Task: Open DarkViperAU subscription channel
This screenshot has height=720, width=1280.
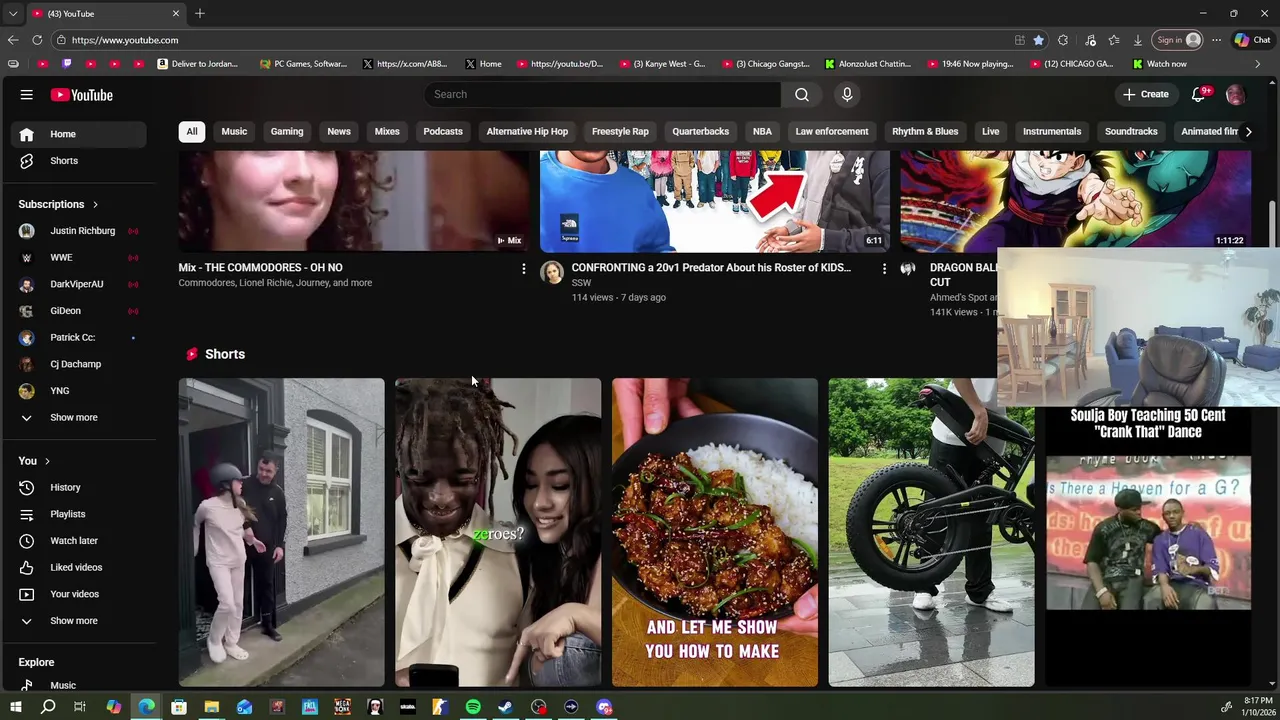Action: pos(80,284)
